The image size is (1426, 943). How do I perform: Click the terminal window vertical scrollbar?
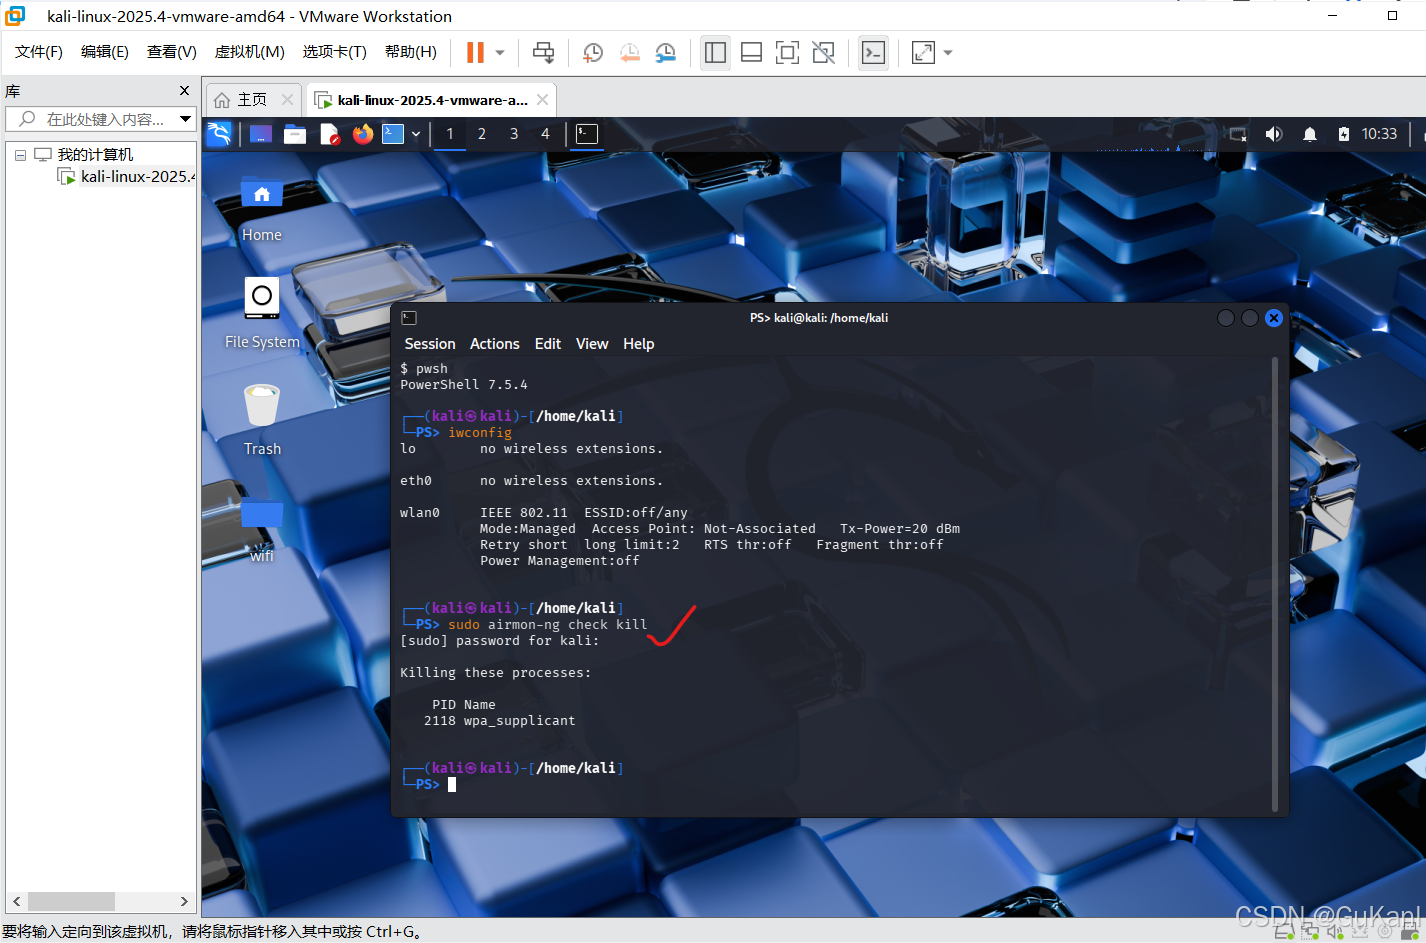click(x=1275, y=585)
